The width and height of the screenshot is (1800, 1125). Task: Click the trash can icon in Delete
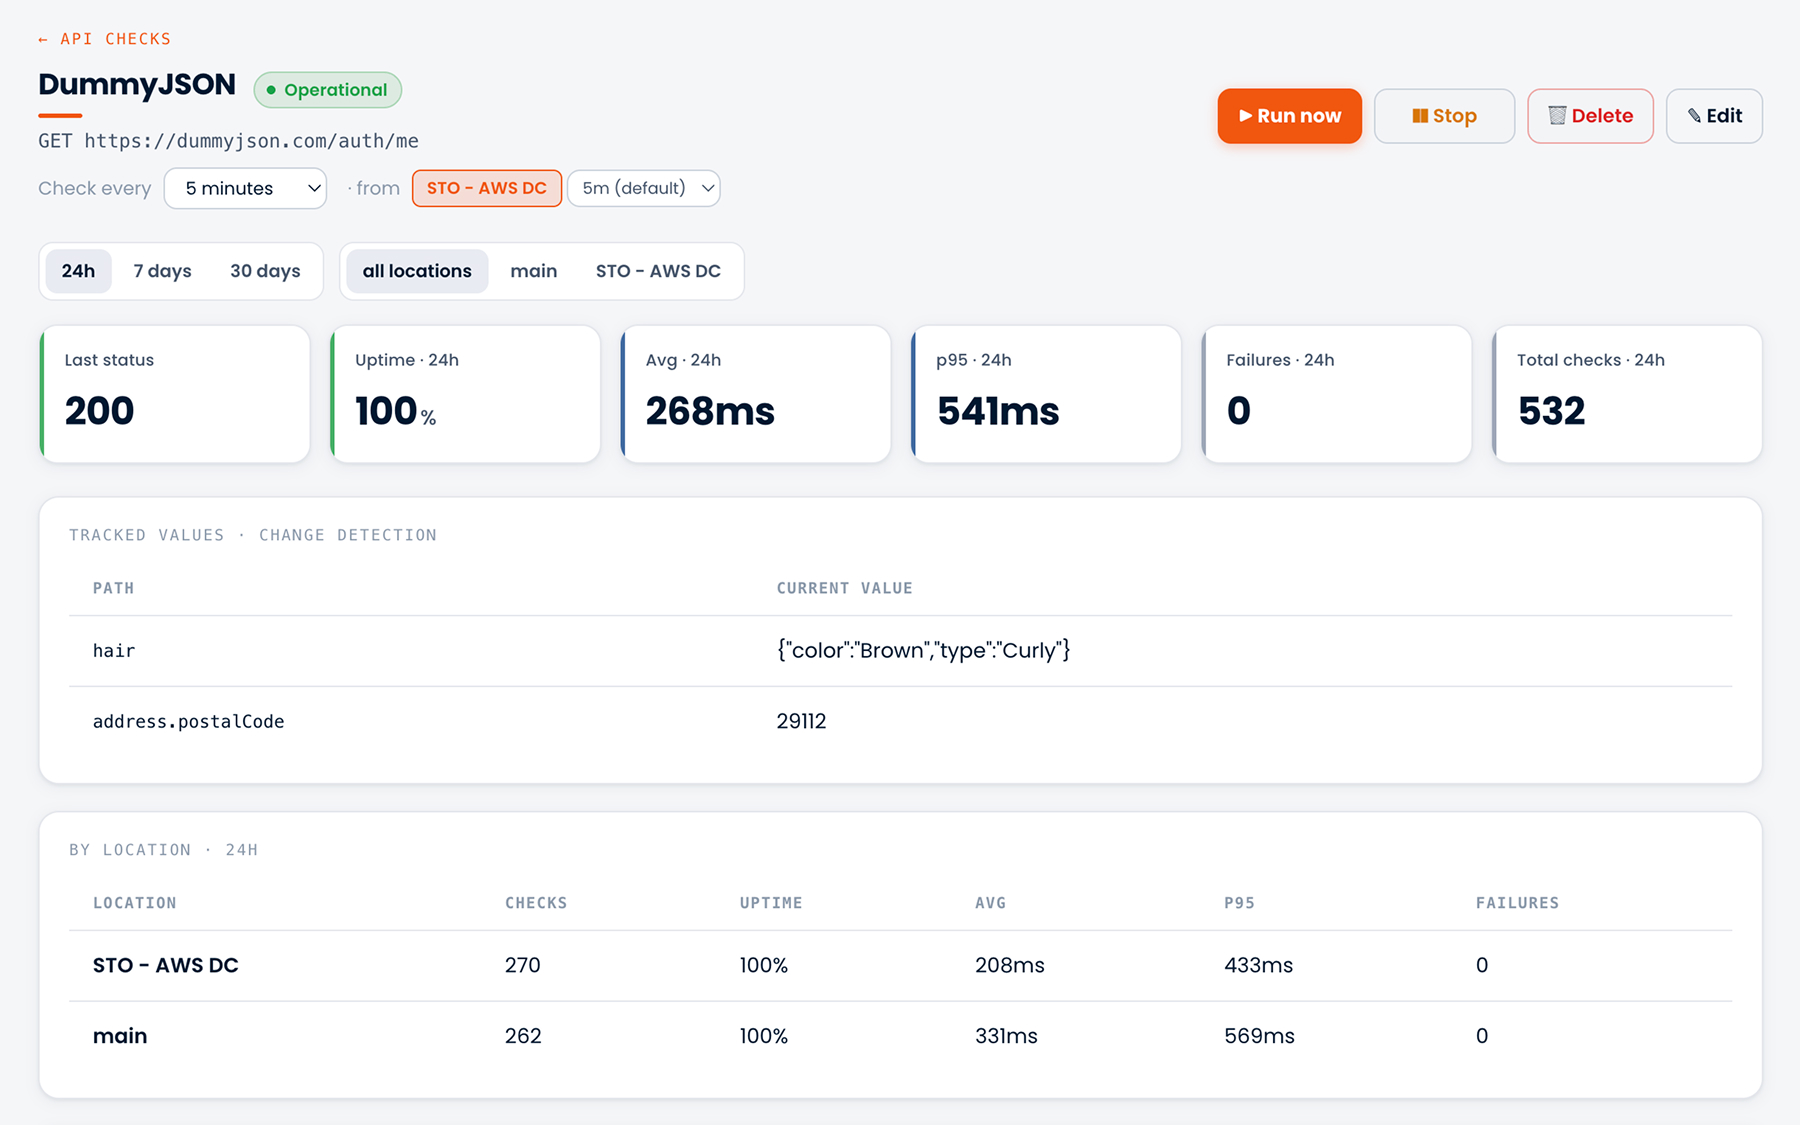tap(1557, 116)
